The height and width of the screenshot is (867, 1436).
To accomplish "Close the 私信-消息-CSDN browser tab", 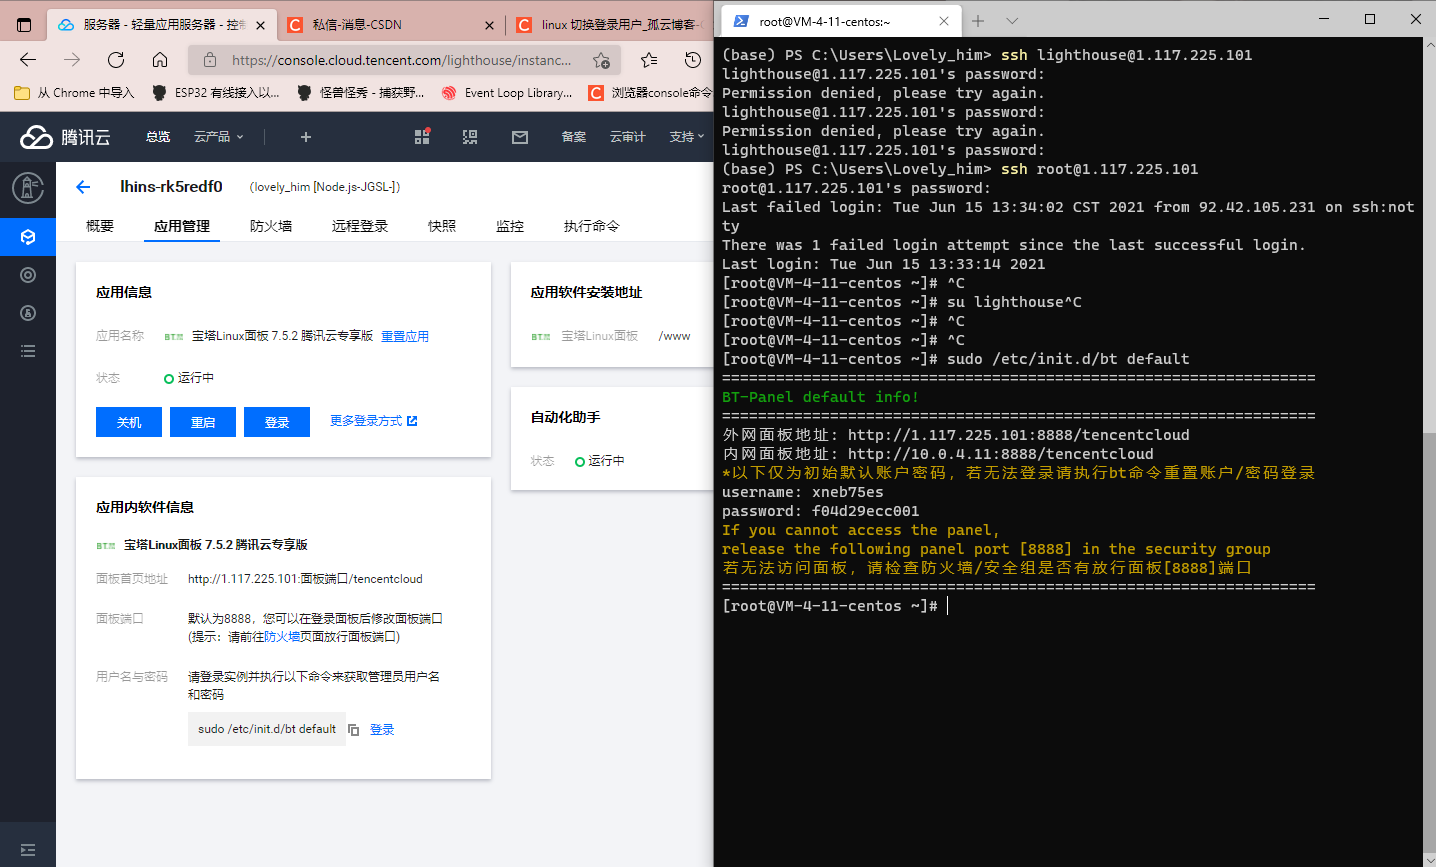I will [489, 25].
